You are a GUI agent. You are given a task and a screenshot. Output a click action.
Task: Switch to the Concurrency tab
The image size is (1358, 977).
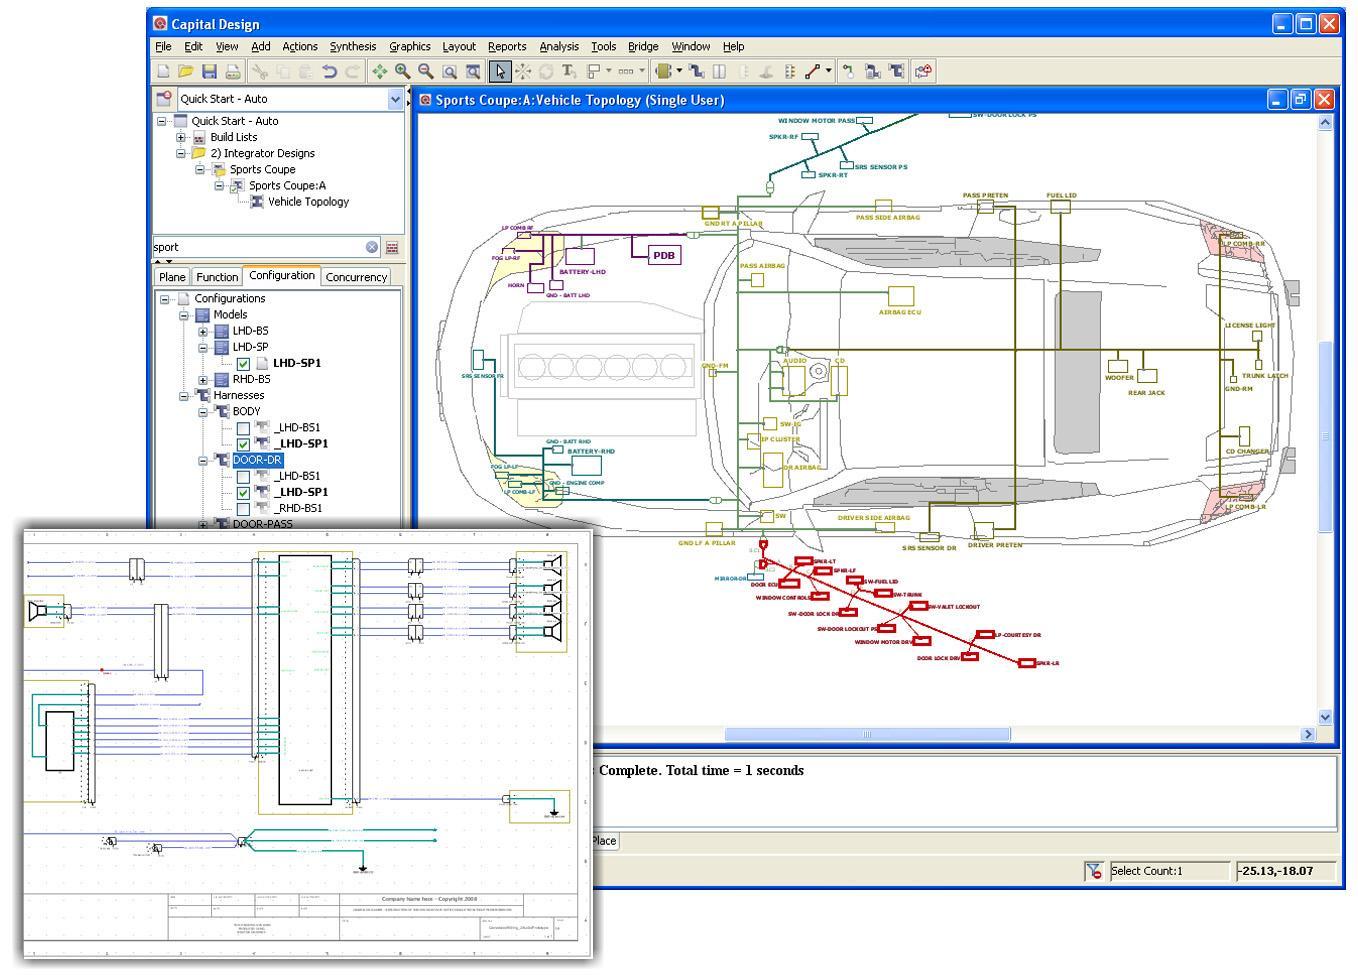click(x=356, y=277)
